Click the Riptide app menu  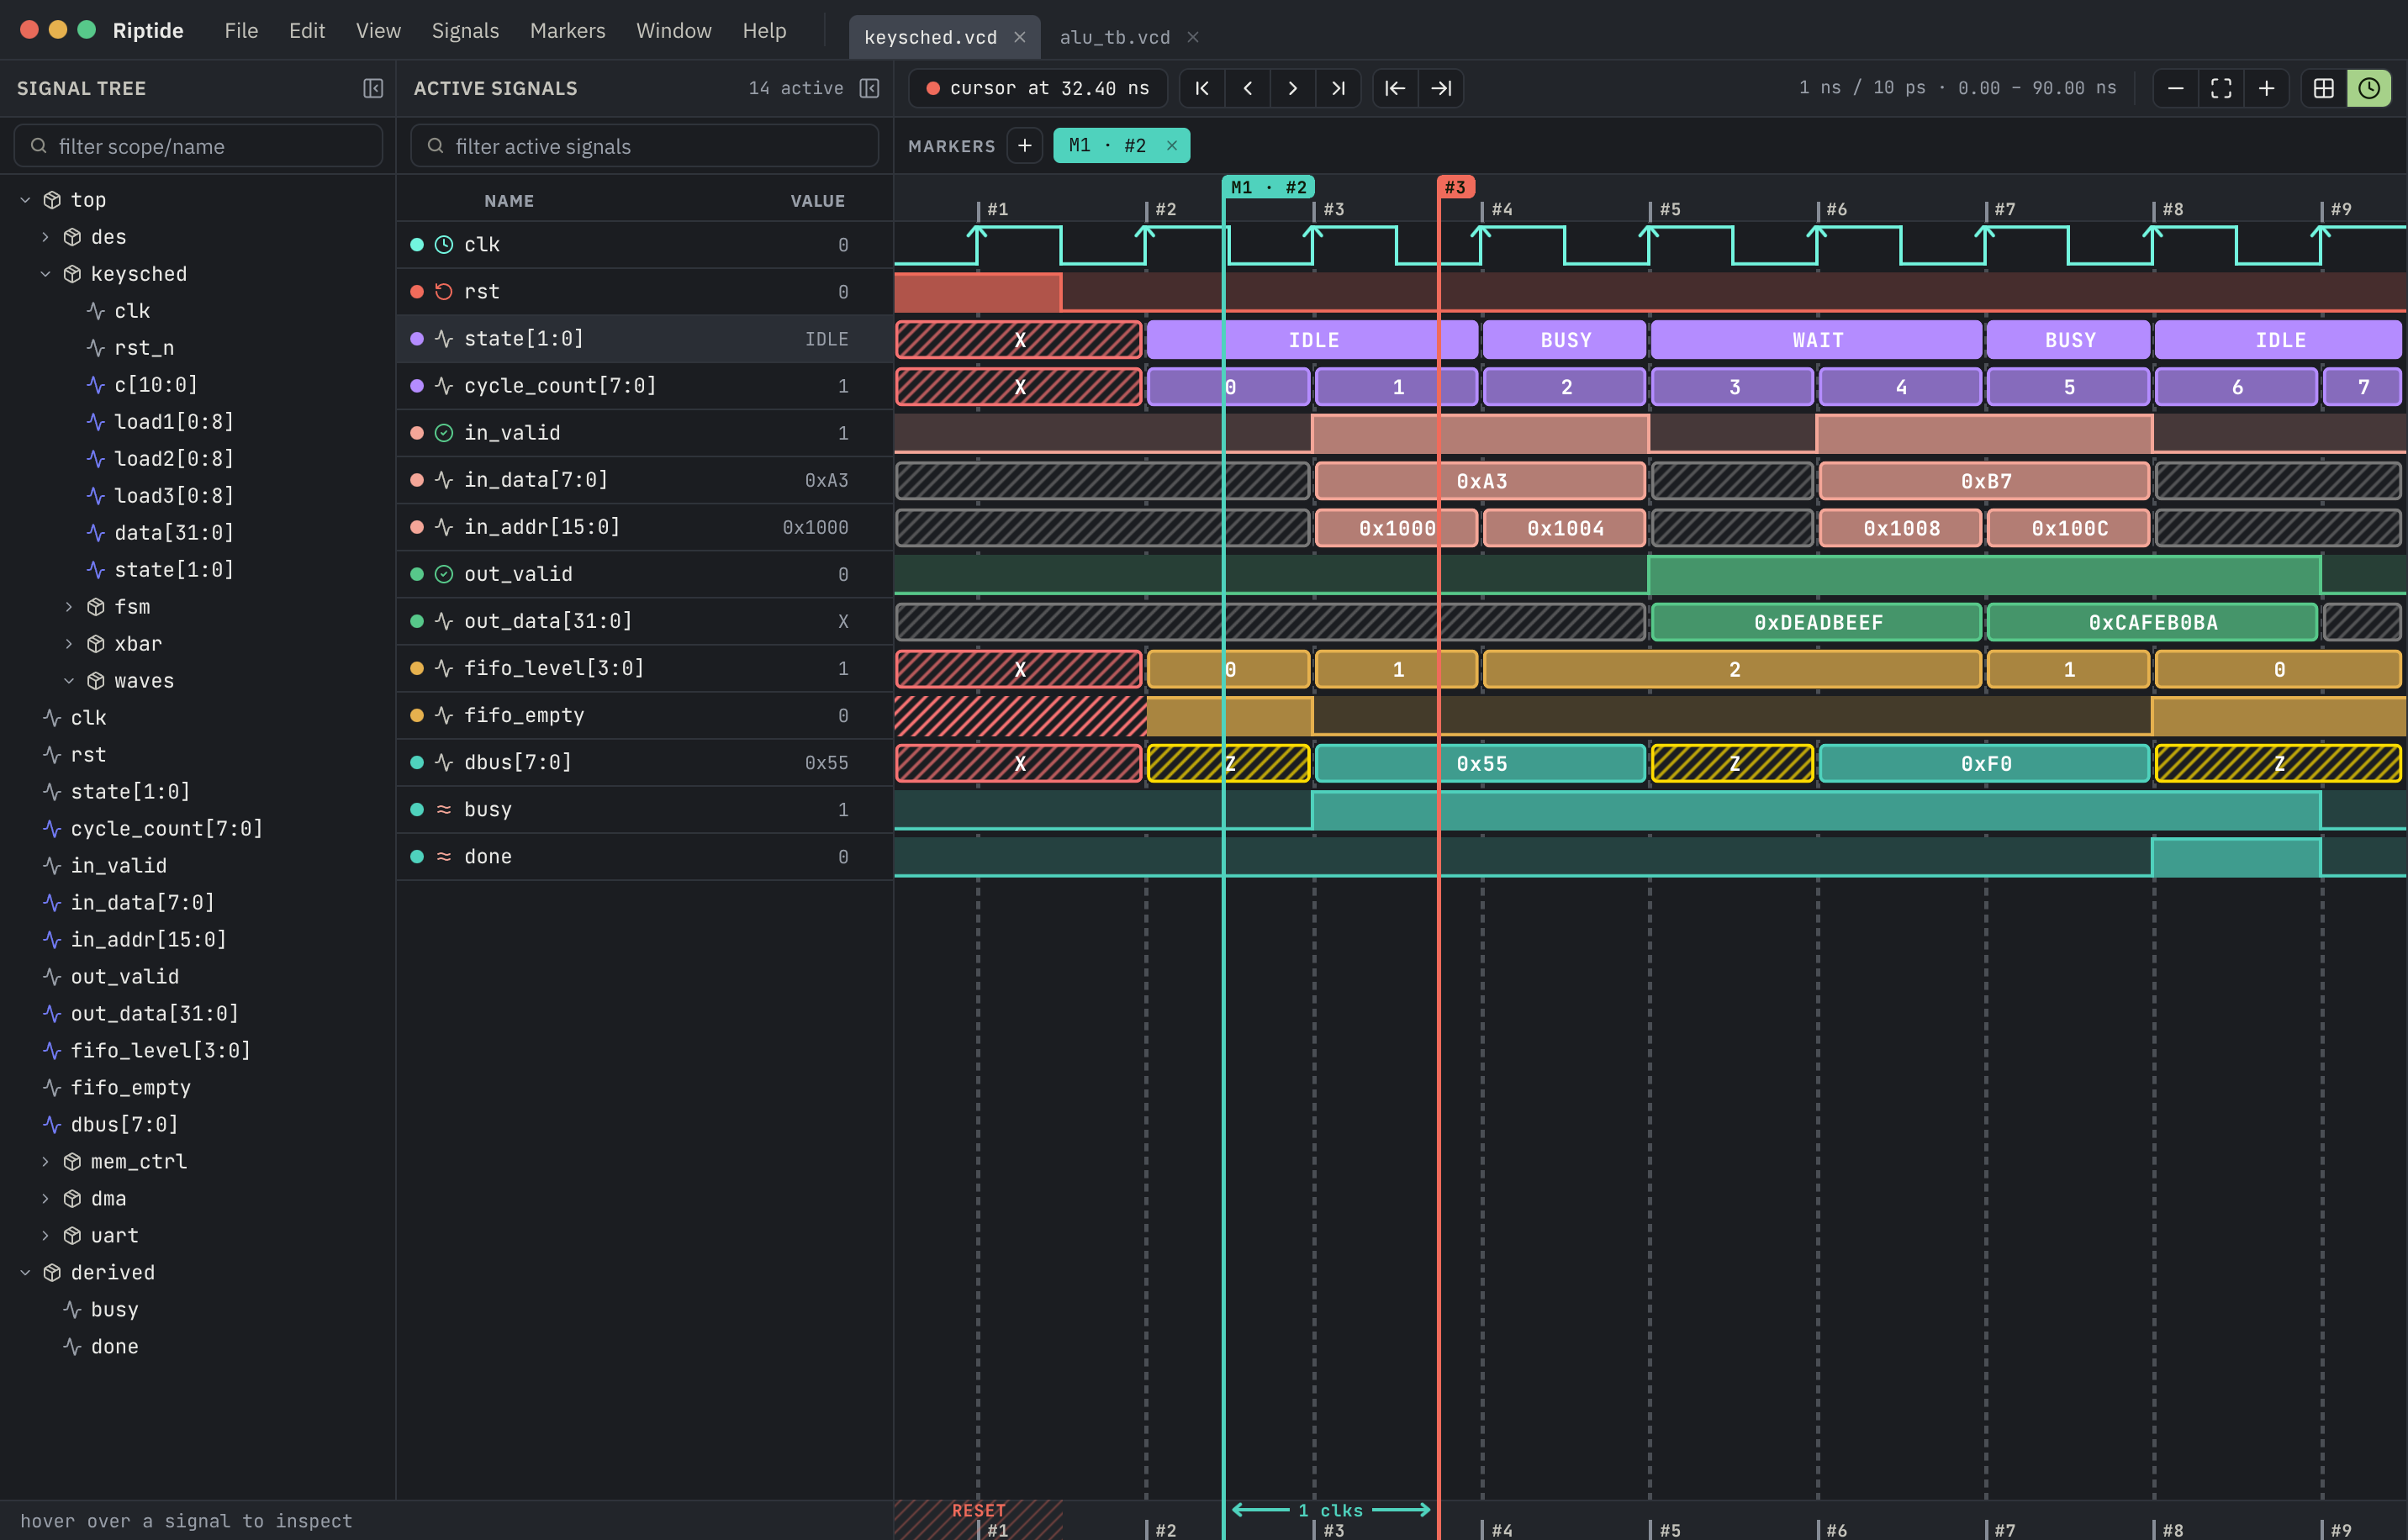pyautogui.click(x=148, y=31)
